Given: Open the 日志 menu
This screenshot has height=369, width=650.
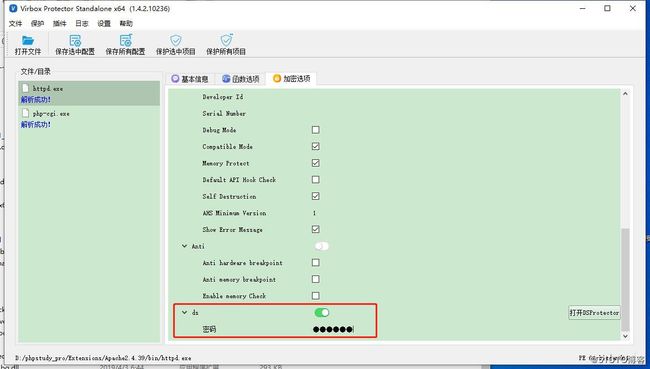Looking at the screenshot, I should 82,23.
